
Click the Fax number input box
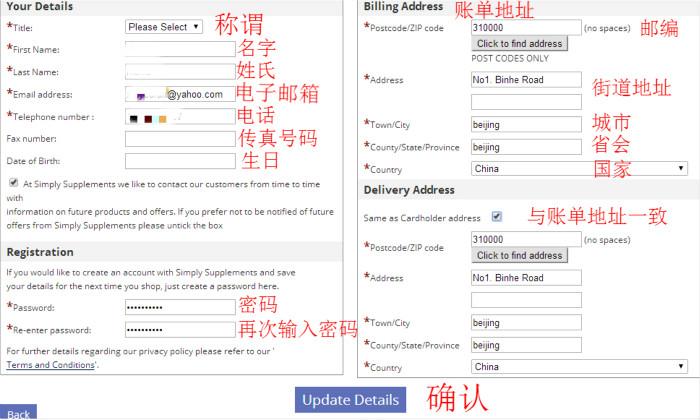(180, 139)
